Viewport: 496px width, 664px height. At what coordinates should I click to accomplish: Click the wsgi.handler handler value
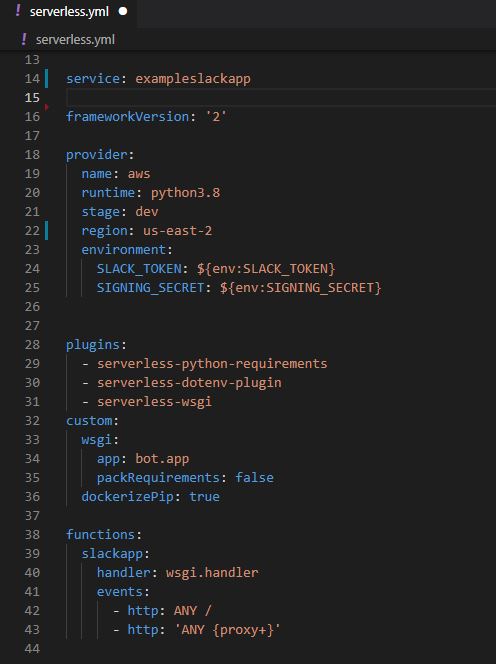coord(212,573)
